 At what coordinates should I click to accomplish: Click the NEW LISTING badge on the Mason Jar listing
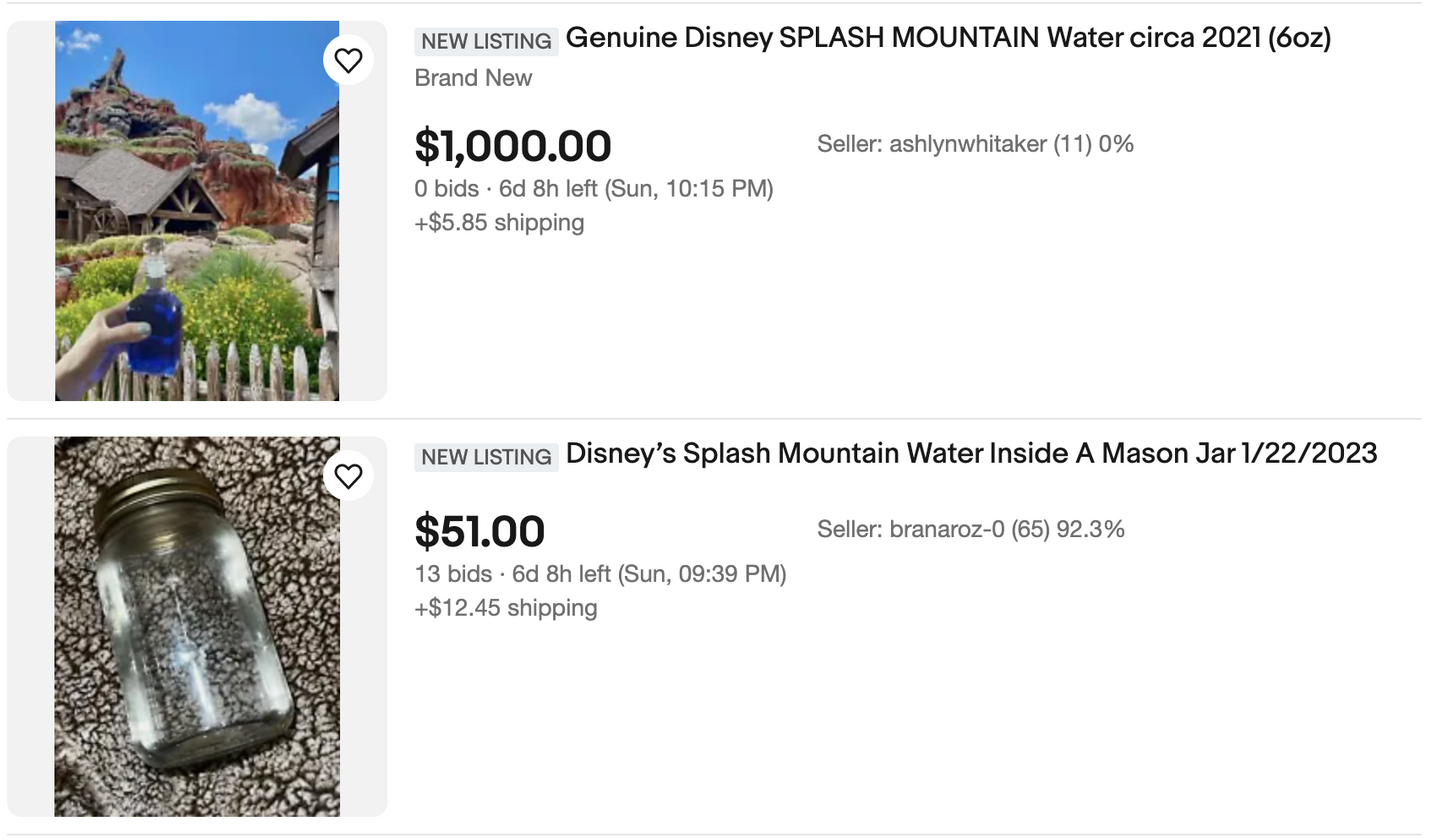(487, 457)
